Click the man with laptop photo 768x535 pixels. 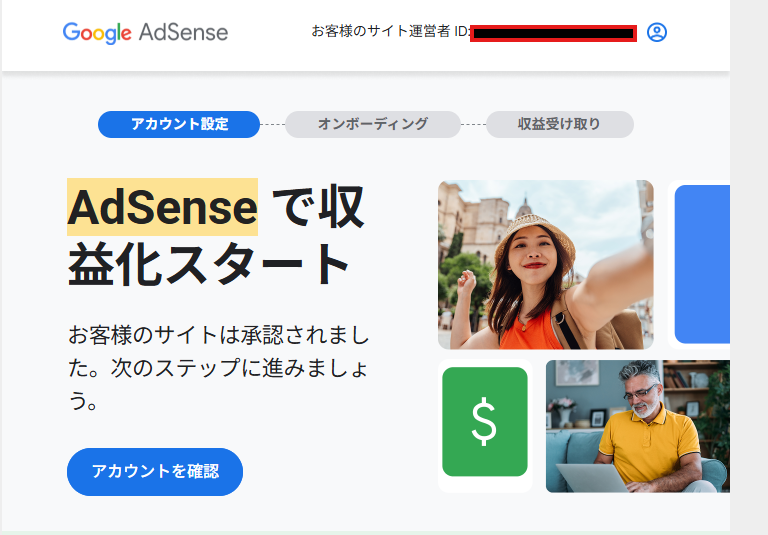point(638,426)
